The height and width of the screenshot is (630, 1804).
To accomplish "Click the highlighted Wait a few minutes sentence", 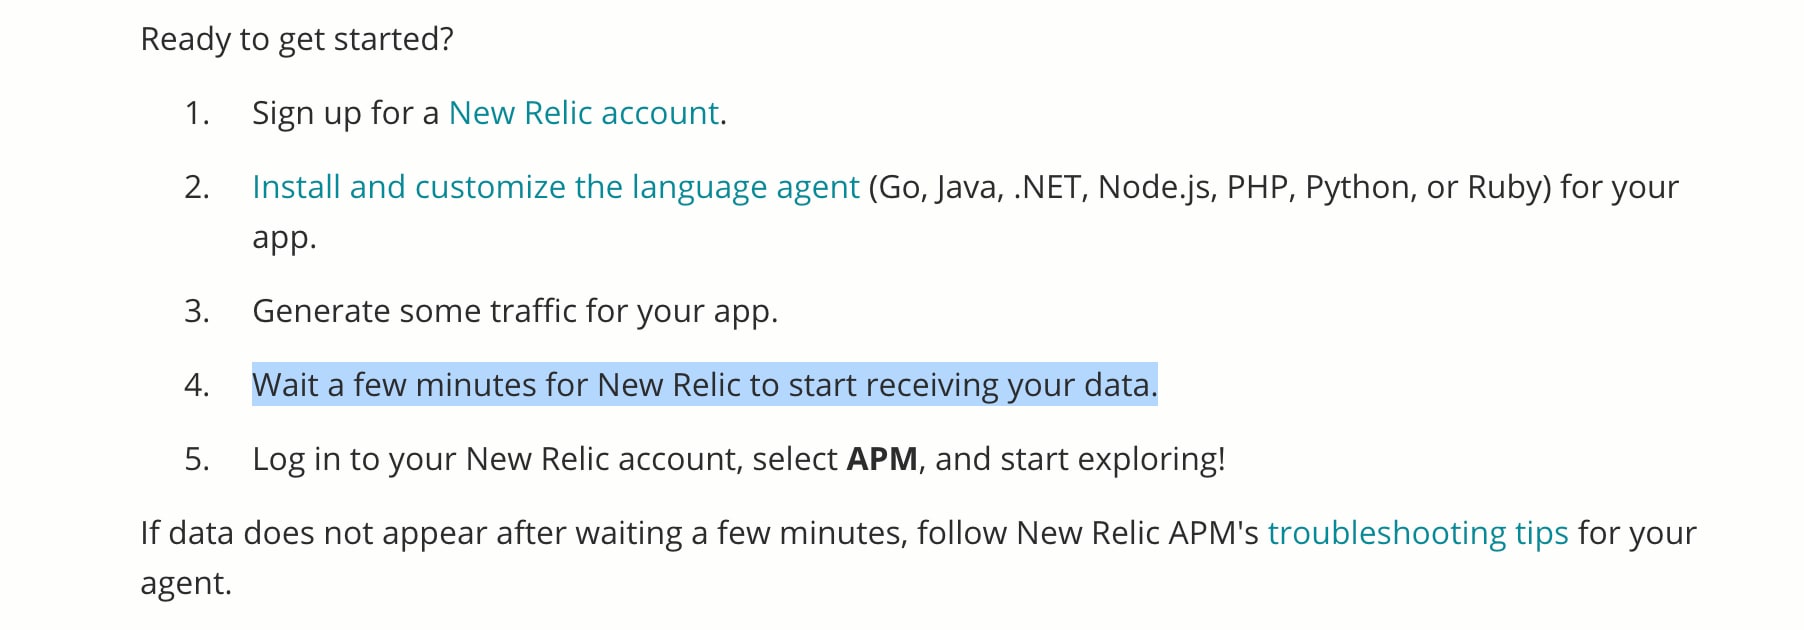I will [x=705, y=385].
